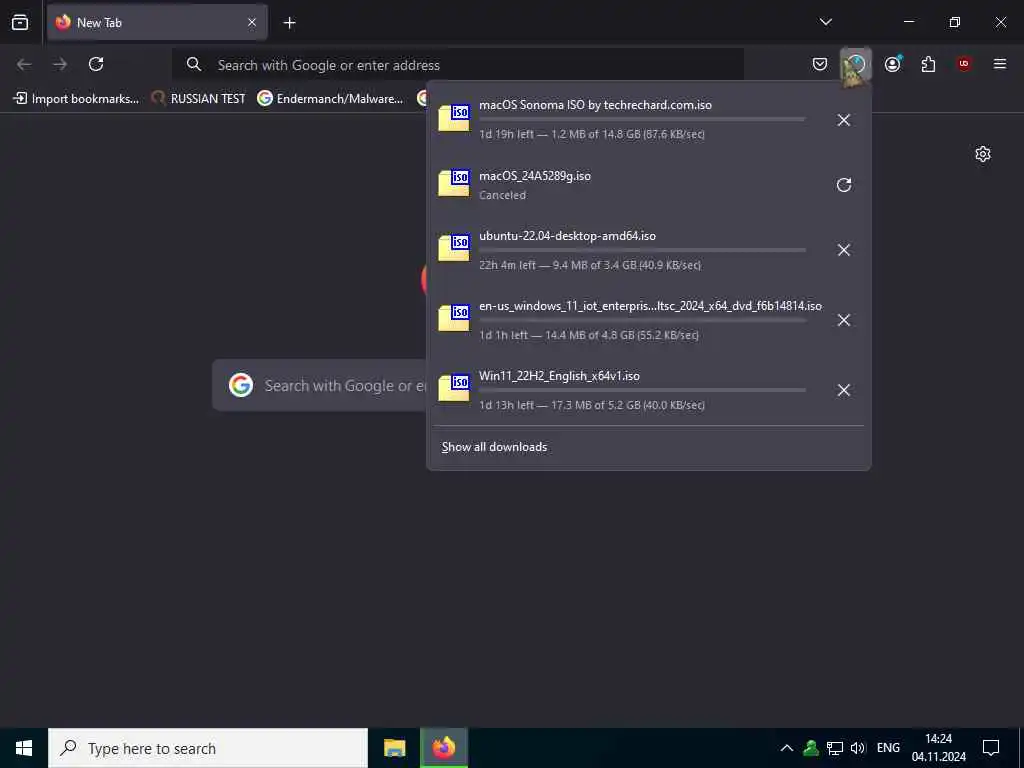This screenshot has height=768, width=1024.
Task: Retry macOS_24A5289g.iso download
Action: coord(844,185)
